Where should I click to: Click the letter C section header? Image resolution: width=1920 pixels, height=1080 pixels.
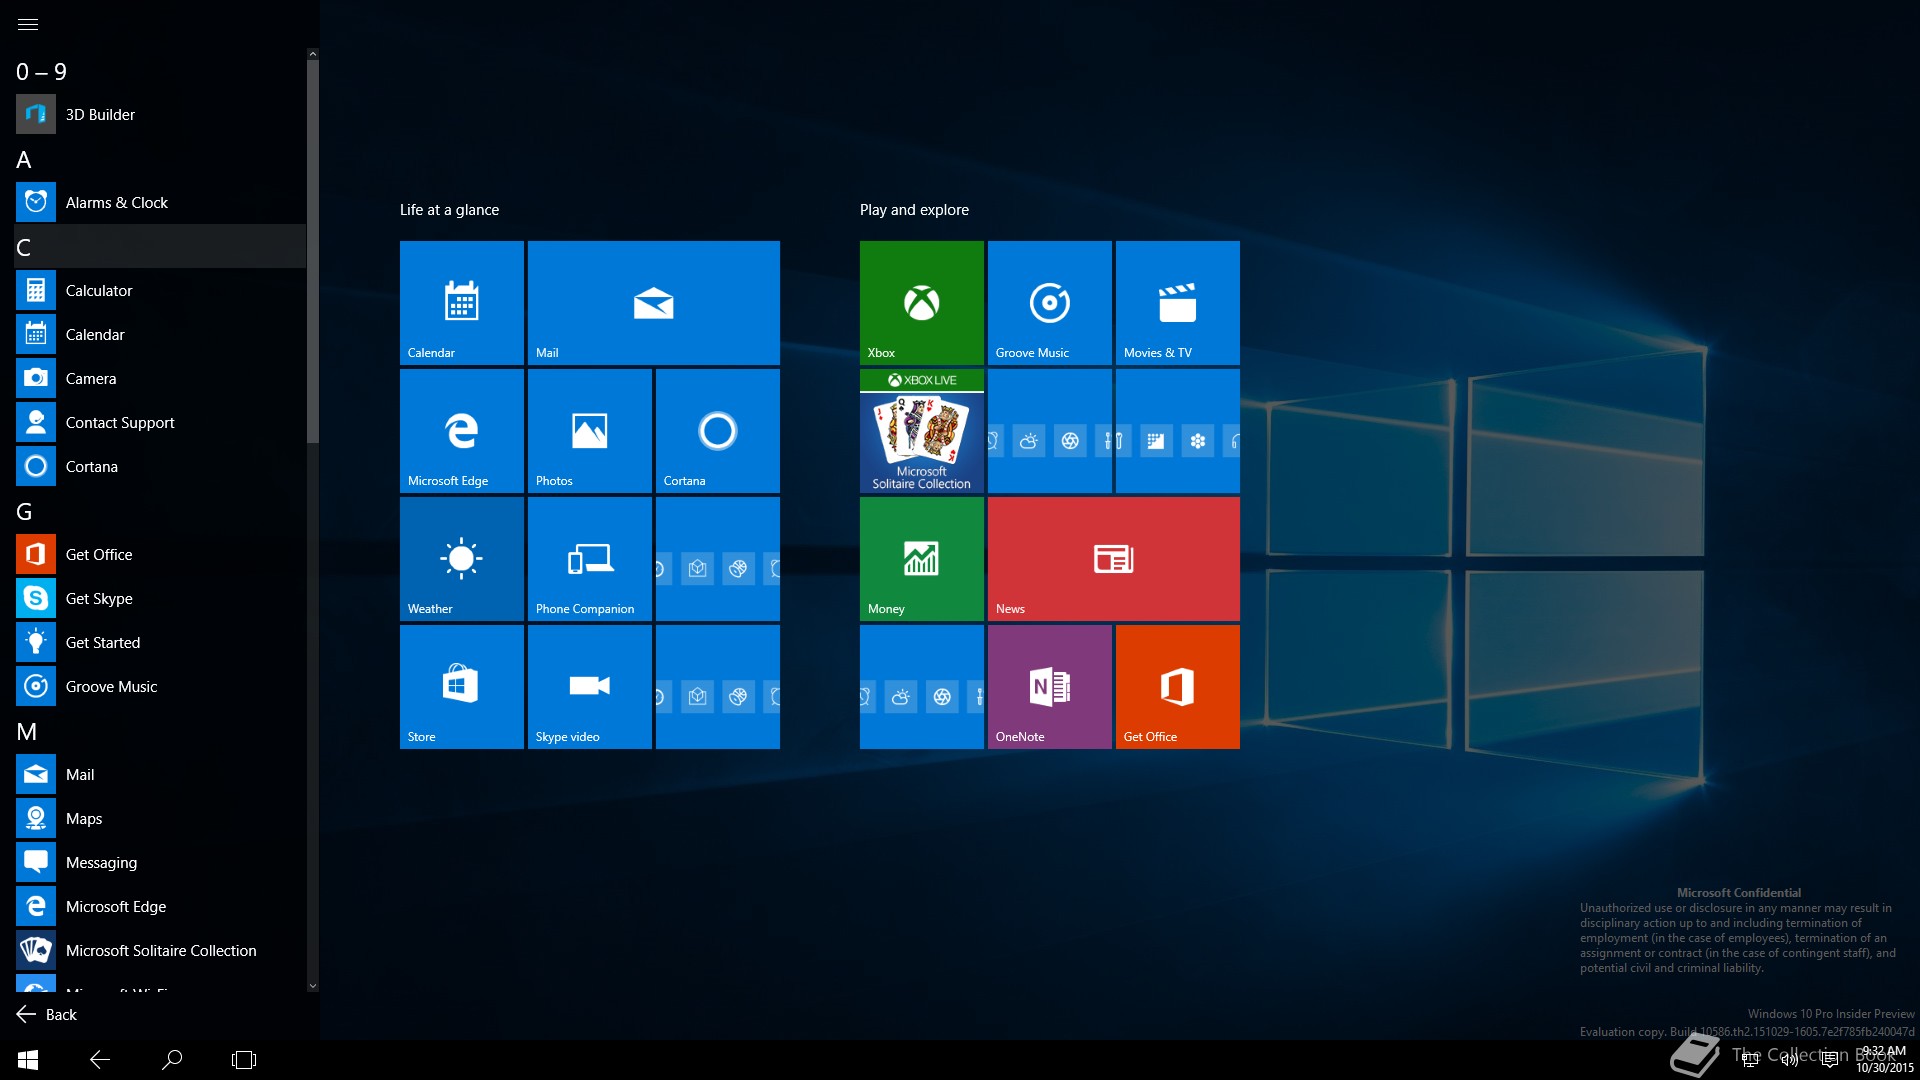coord(160,247)
